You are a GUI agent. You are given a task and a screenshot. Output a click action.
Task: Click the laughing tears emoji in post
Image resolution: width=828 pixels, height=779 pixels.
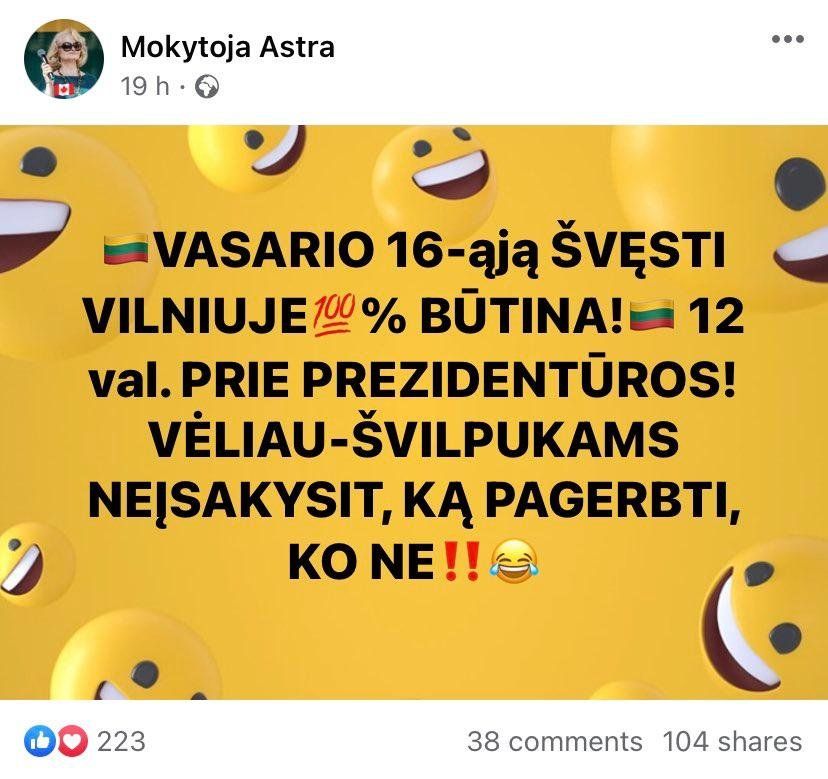tap(514, 563)
